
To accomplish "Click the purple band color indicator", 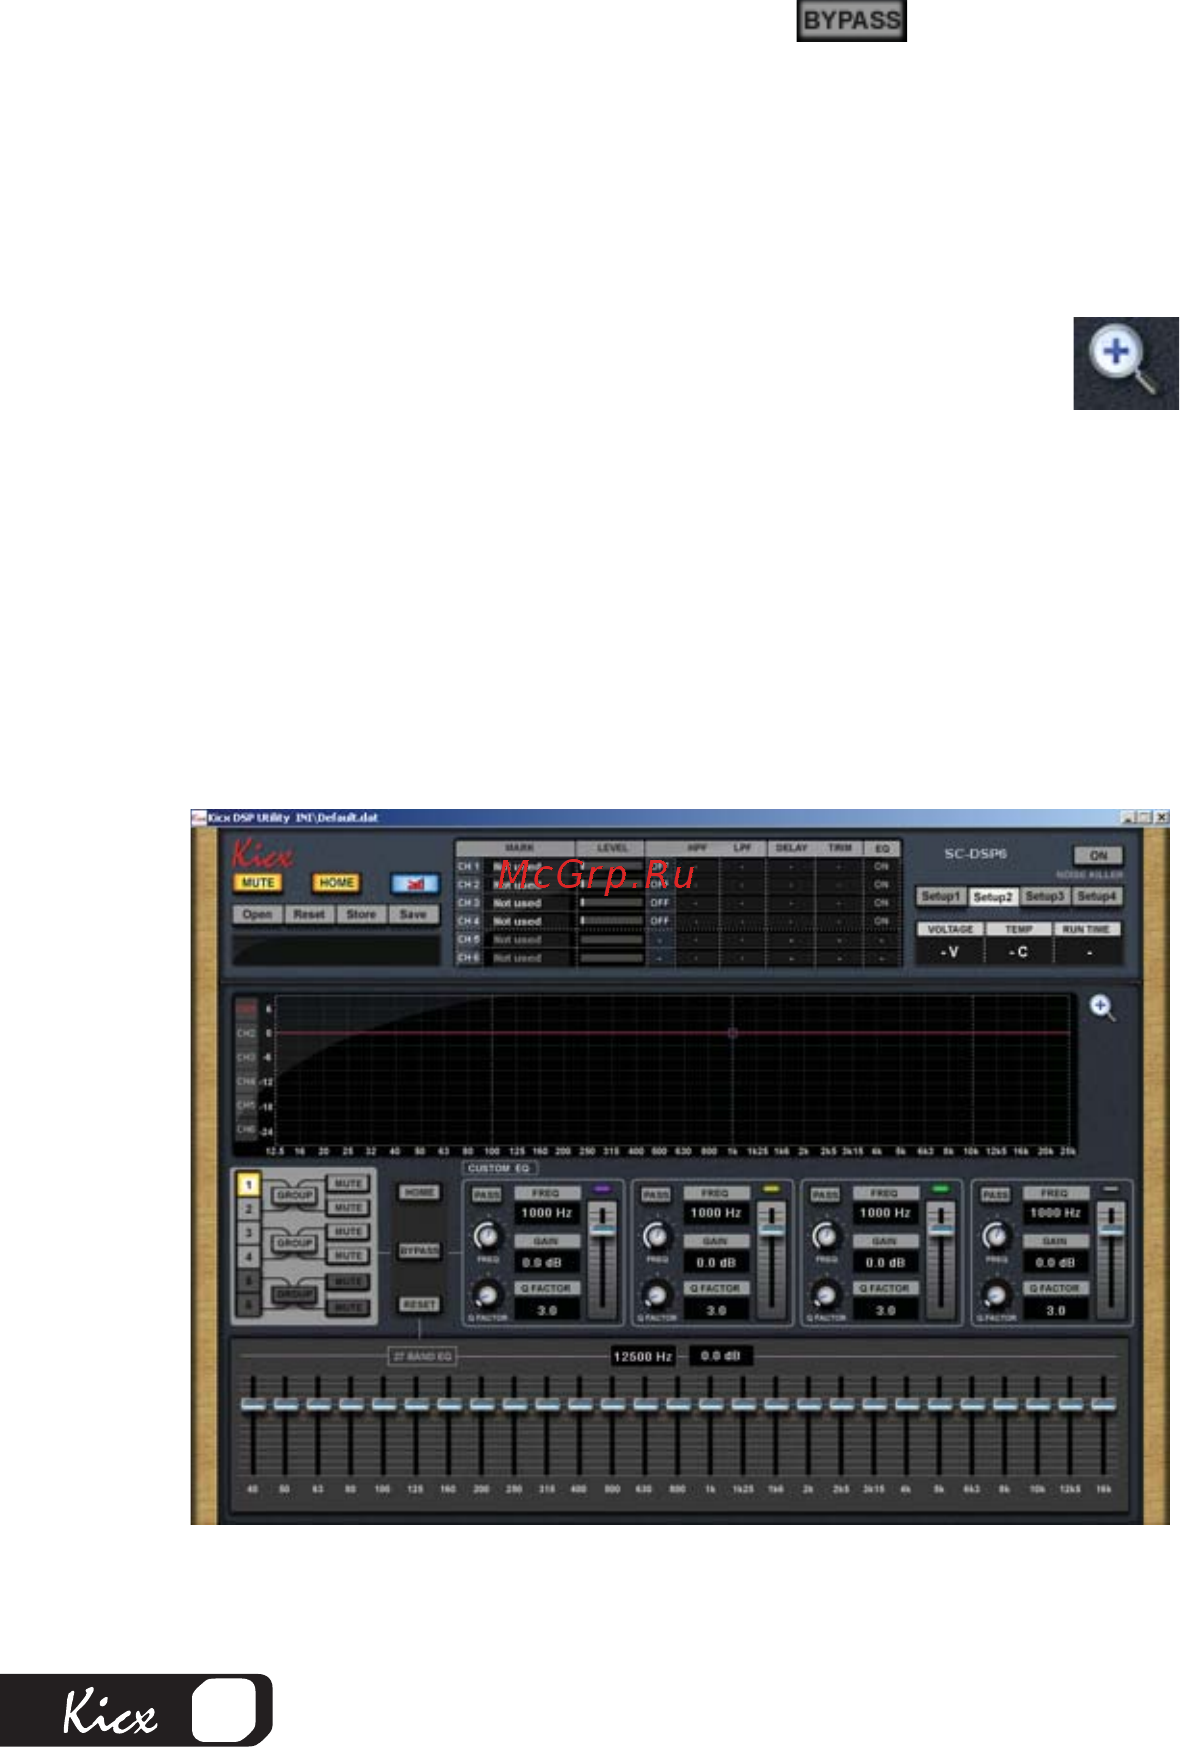I will (x=601, y=1189).
